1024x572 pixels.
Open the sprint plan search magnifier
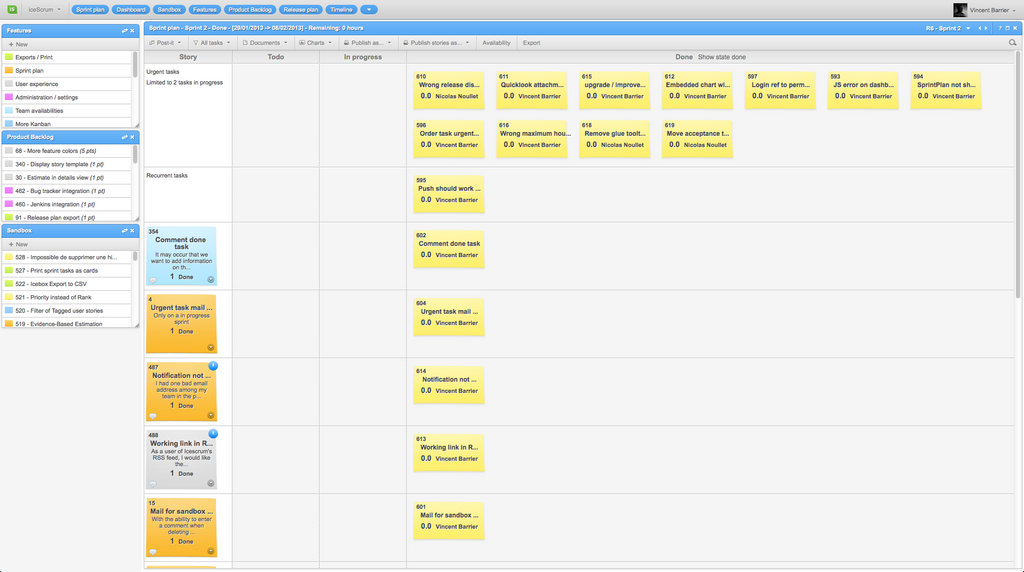coord(1012,42)
